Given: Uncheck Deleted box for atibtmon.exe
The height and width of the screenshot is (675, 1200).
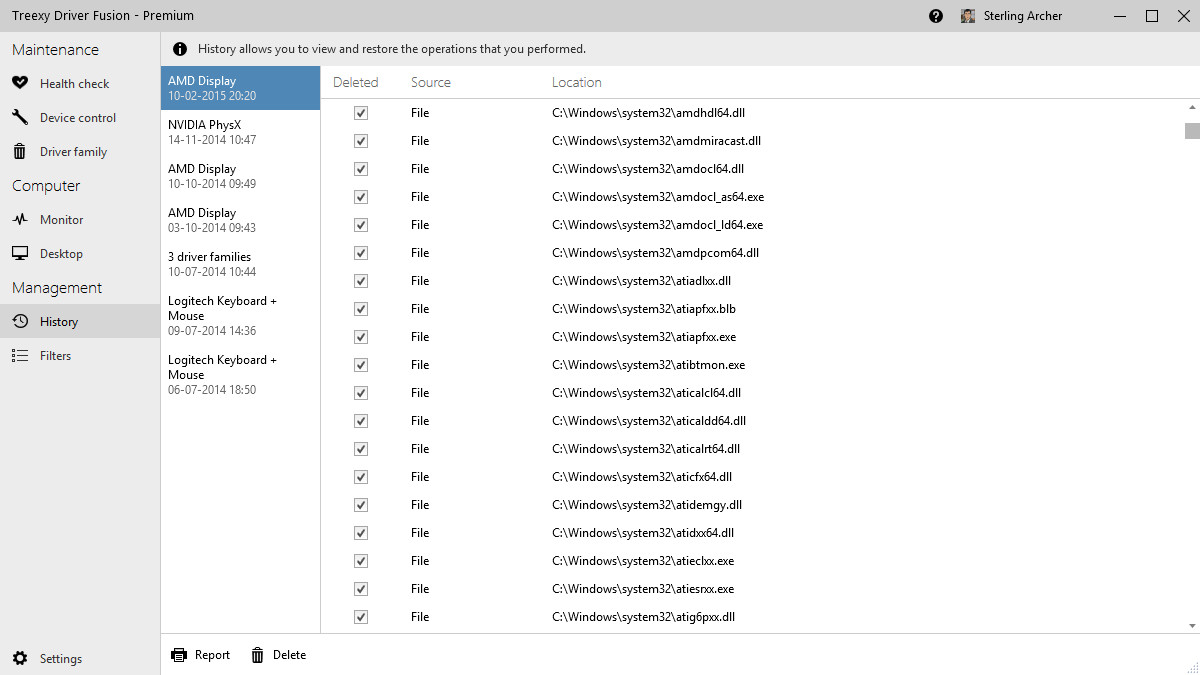Looking at the screenshot, I should click(x=361, y=365).
